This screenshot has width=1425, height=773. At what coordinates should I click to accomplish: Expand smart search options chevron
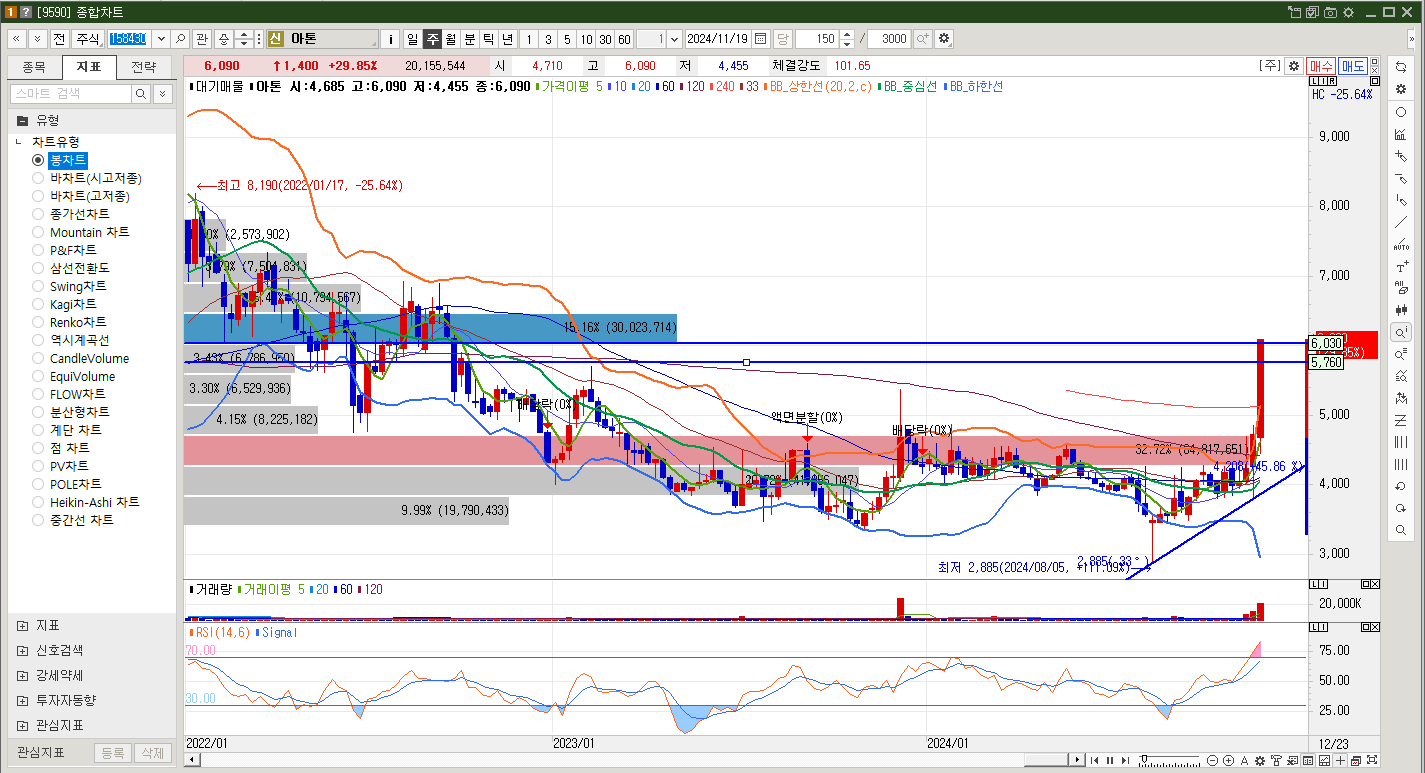[x=162, y=93]
